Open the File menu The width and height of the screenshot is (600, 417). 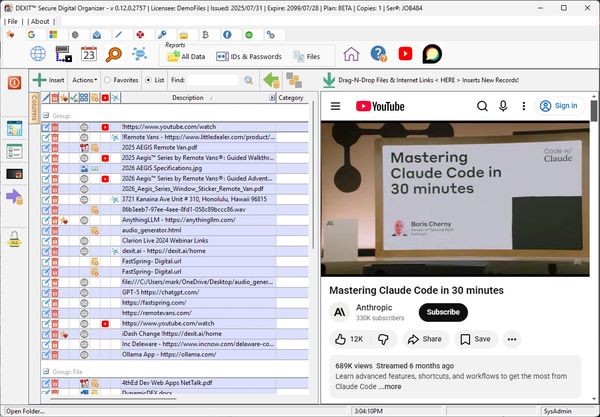(12, 20)
